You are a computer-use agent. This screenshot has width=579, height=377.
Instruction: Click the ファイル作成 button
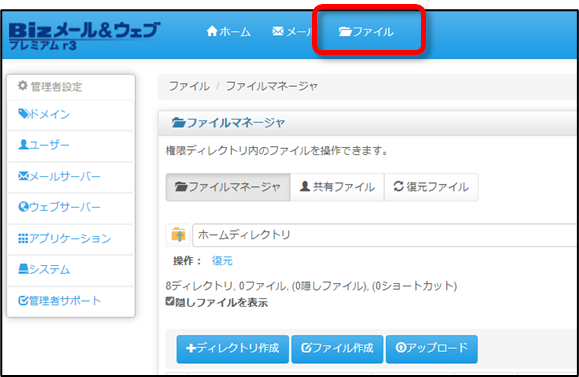(x=337, y=349)
